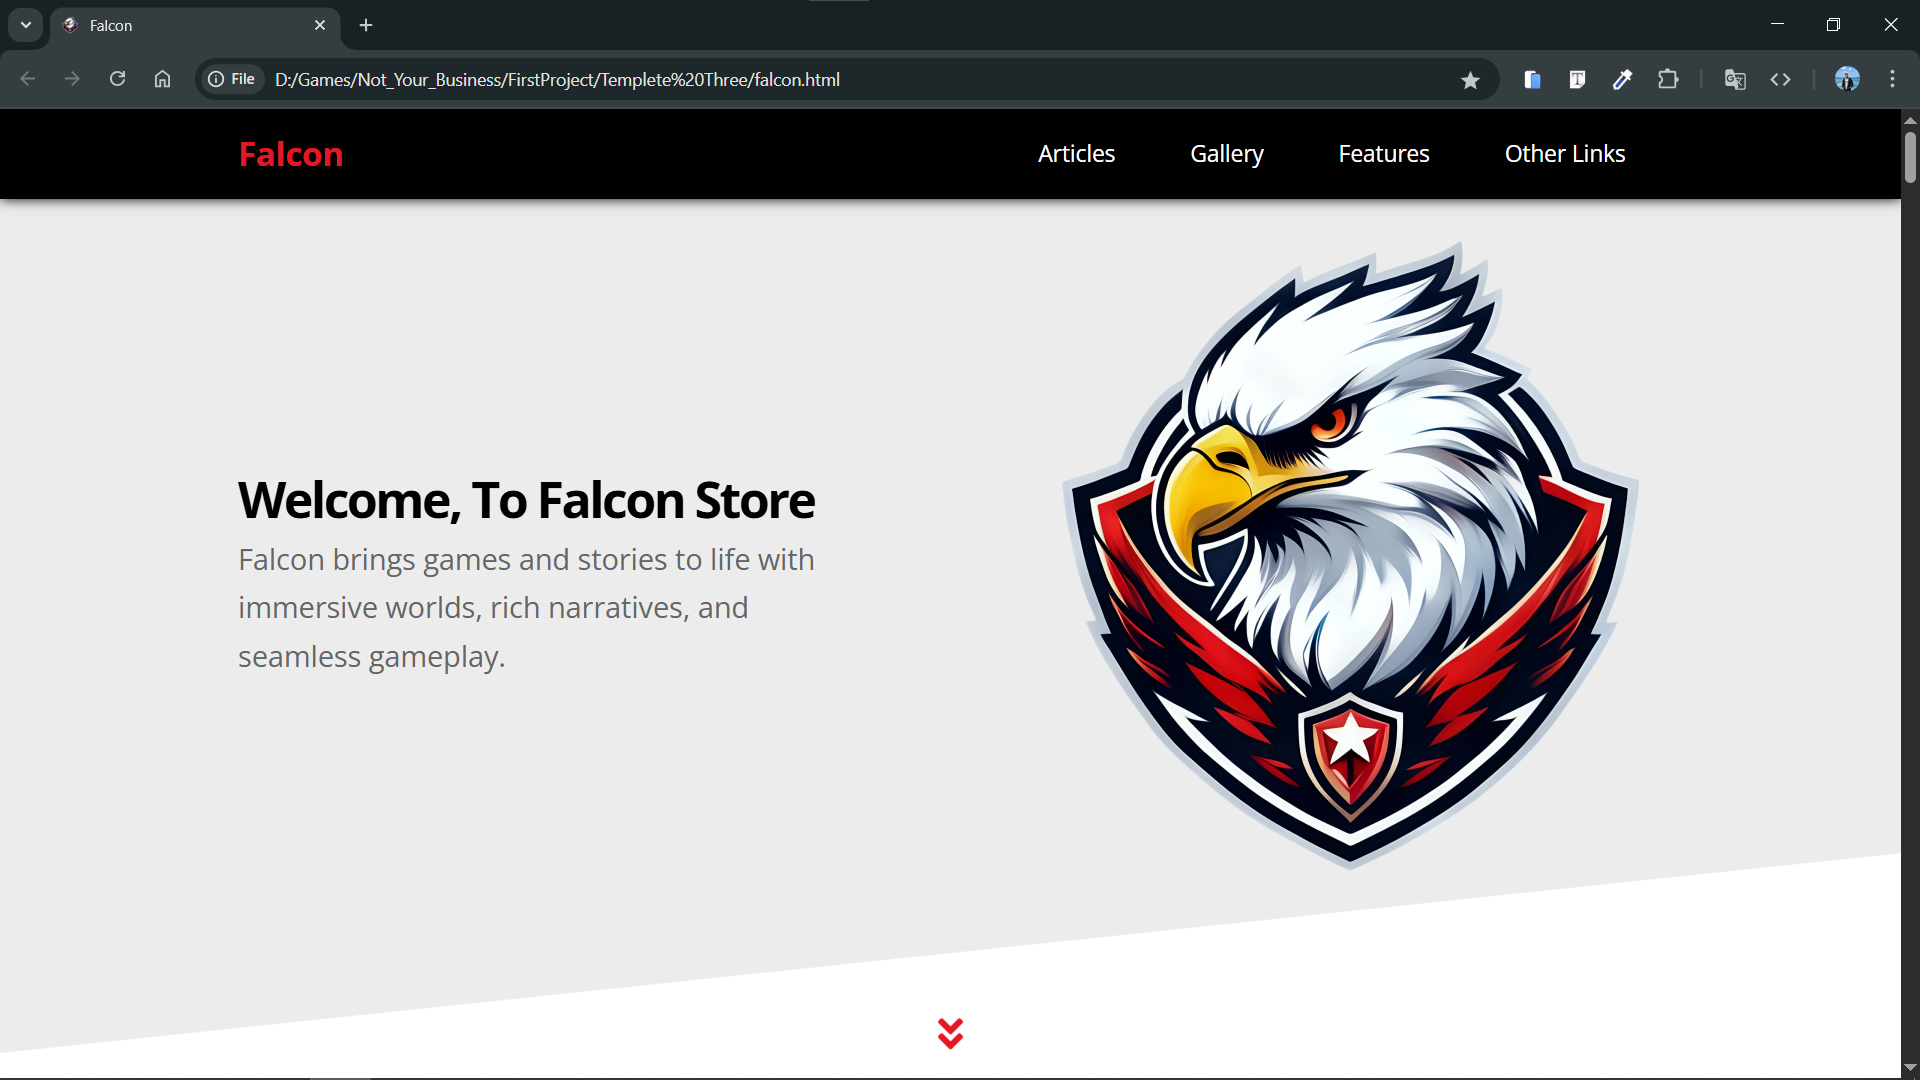The height and width of the screenshot is (1080, 1920).
Task: Click the red double-chevron scroll-down arrow
Action: point(950,1033)
